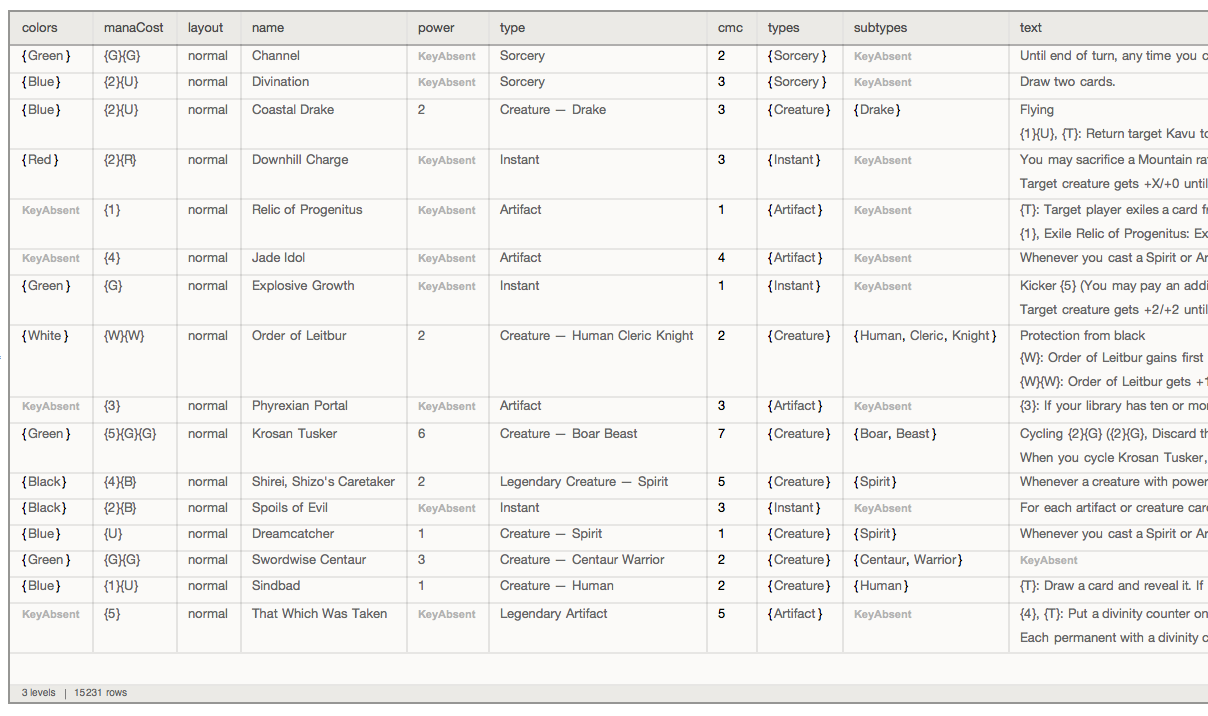The width and height of the screenshot is (1208, 716).
Task: Click "Protection from black" text cell
Action: click(1082, 336)
